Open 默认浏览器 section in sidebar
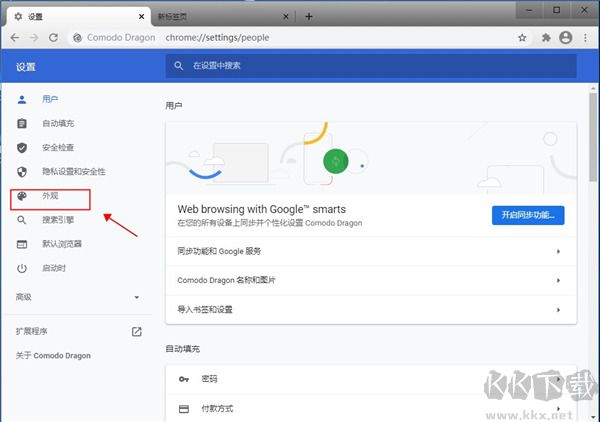This screenshot has height=422, width=600. (x=62, y=244)
